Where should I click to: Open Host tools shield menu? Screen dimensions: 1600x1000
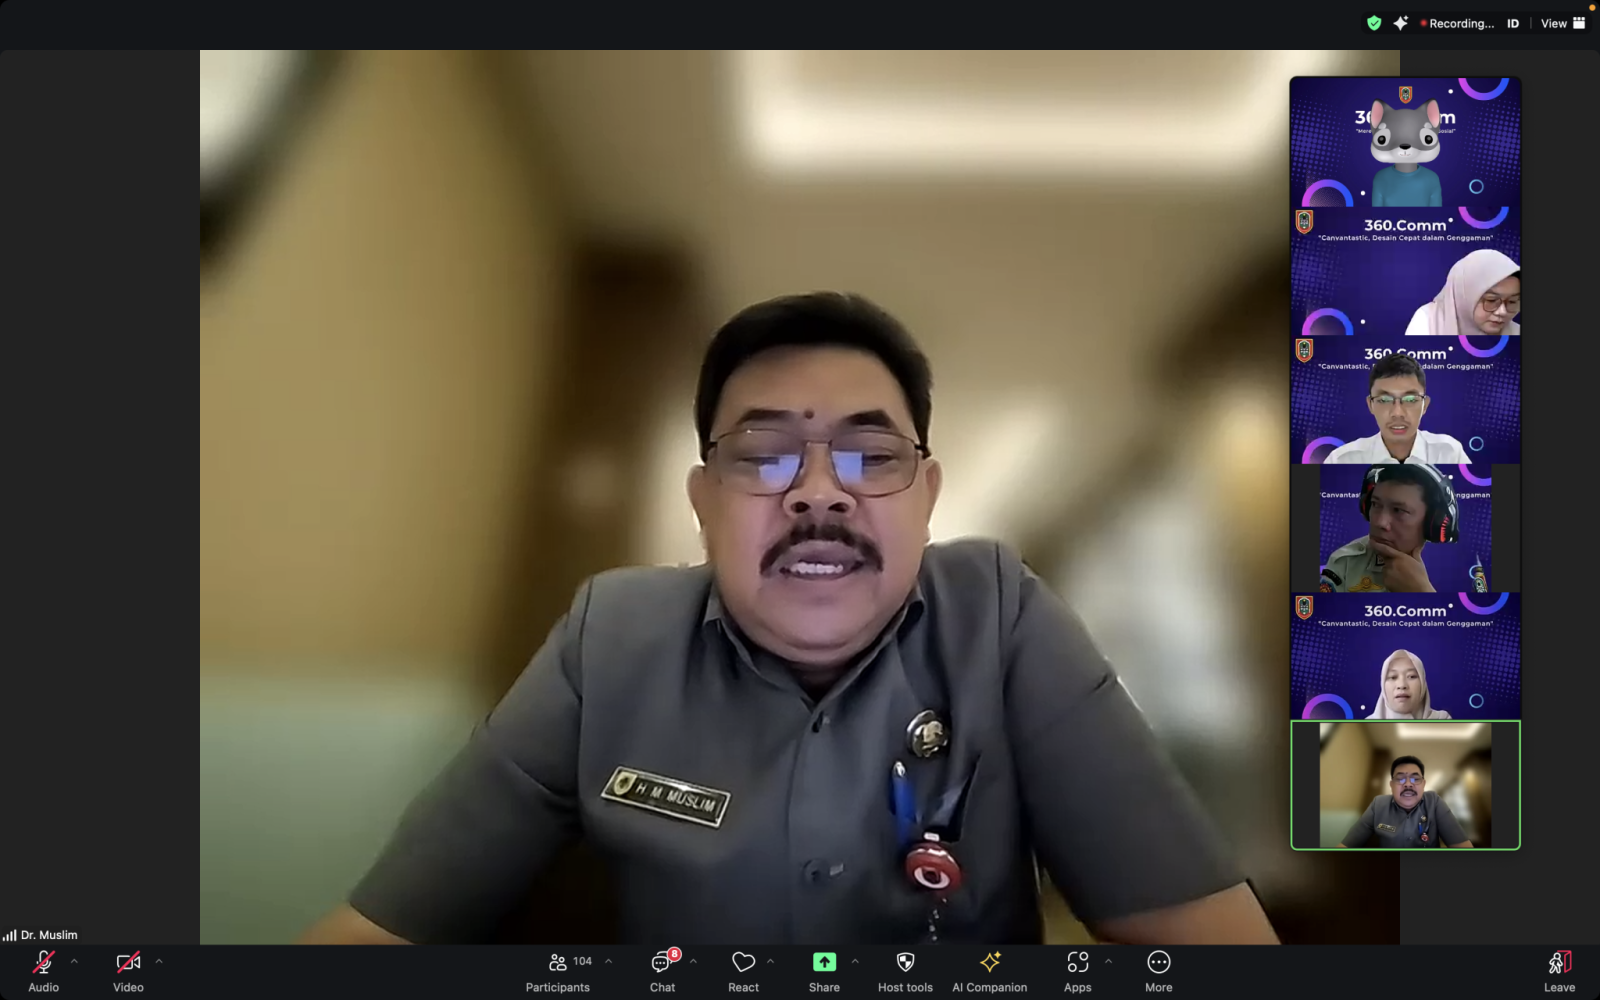pyautogui.click(x=905, y=970)
